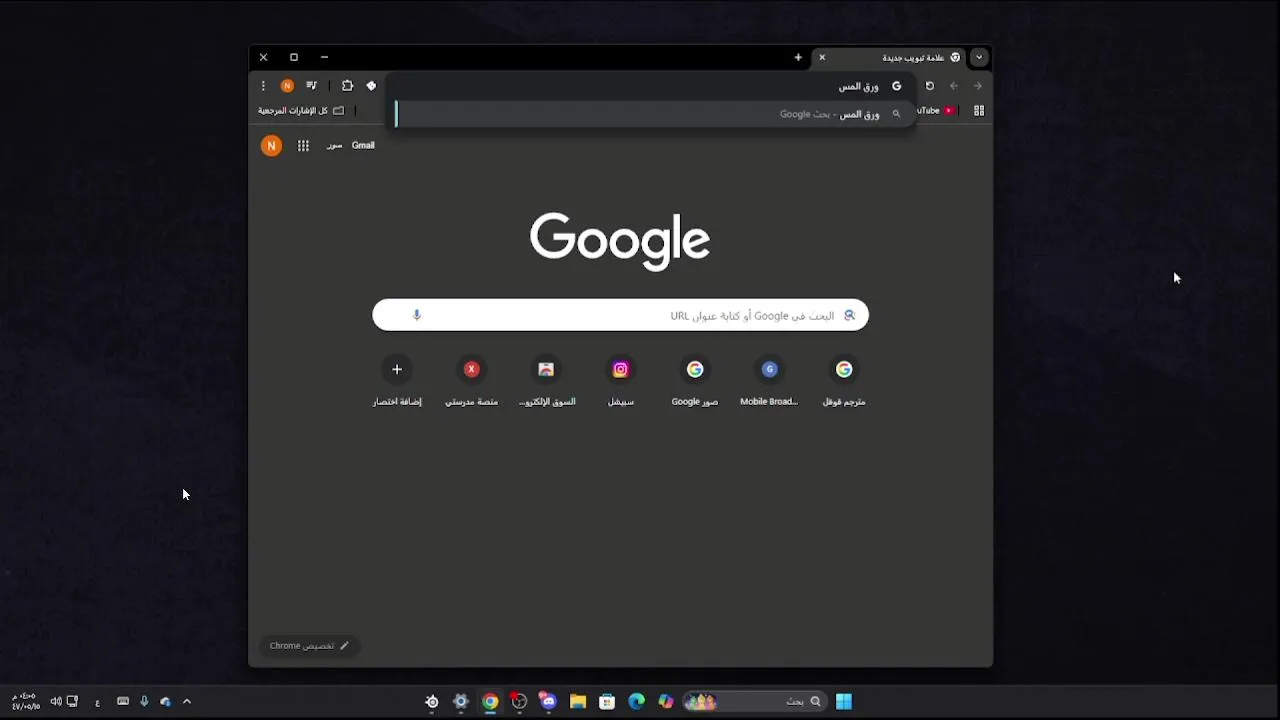Image resolution: width=1280 pixels, height=720 pixels.
Task: Open the Extensions puzzle icon
Action: pos(347,86)
